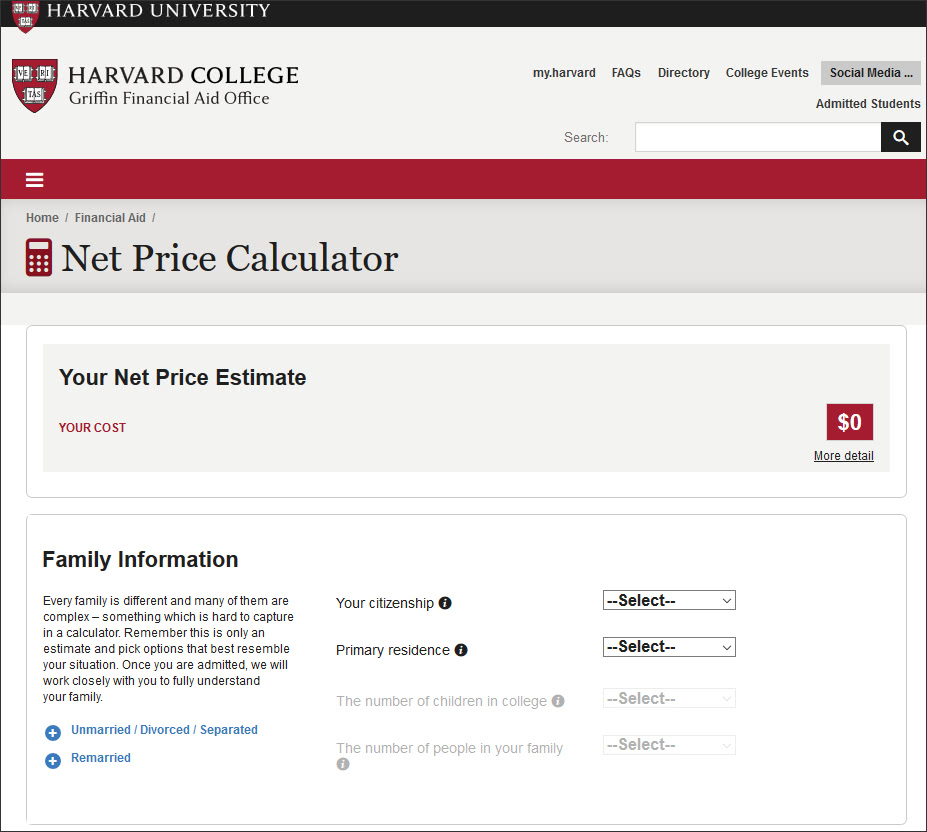Viewport: 927px width, 832px height.
Task: Click the search magnifier button
Action: tap(900, 137)
